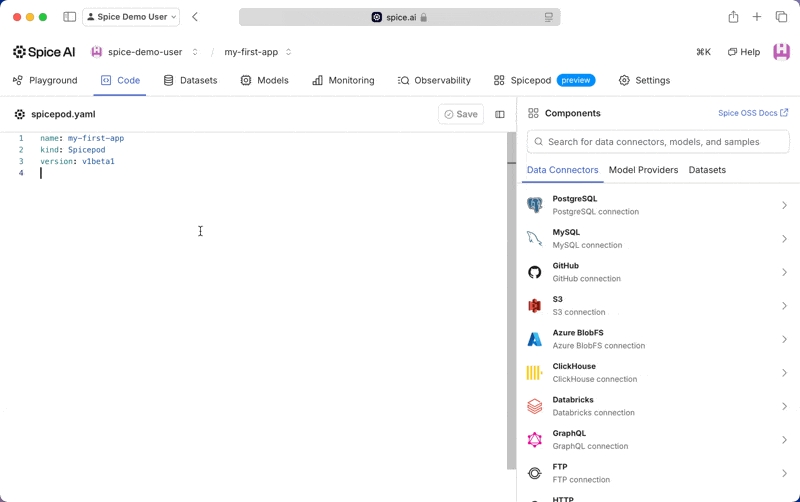Viewport: 800px width, 502px height.
Task: Select the PostgreSQL connector icon
Action: [535, 205]
